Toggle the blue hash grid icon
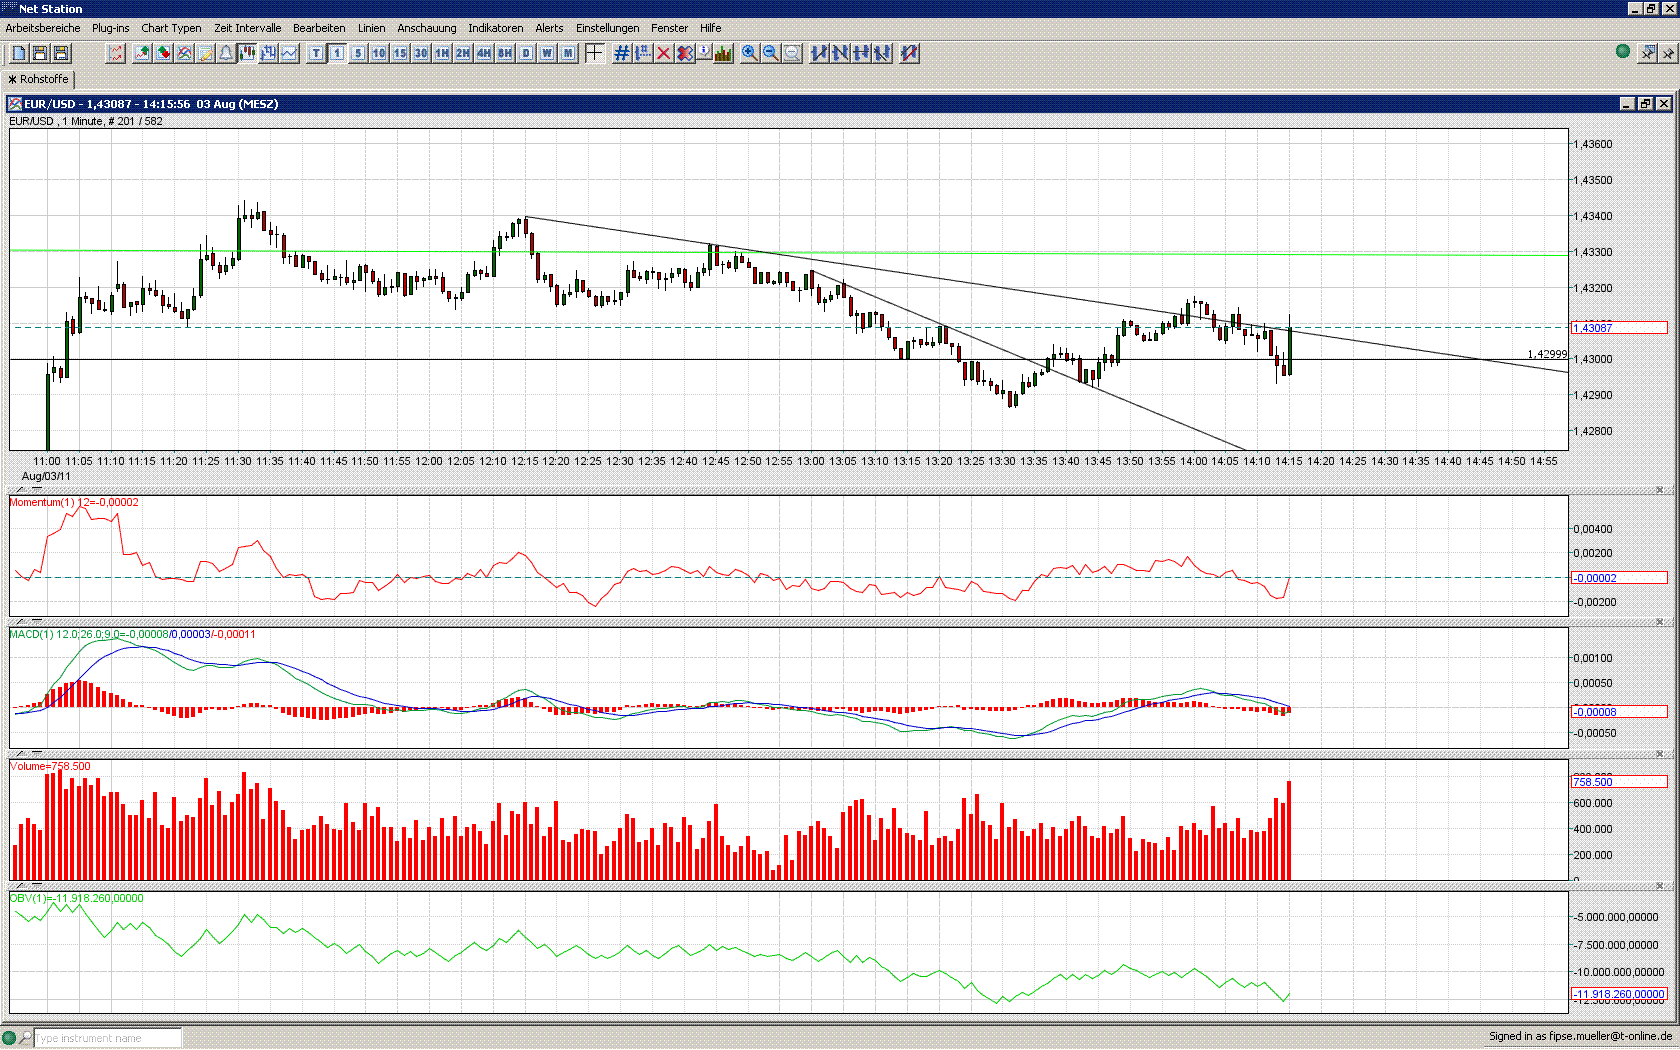The width and height of the screenshot is (1680, 1050). click(x=622, y=53)
